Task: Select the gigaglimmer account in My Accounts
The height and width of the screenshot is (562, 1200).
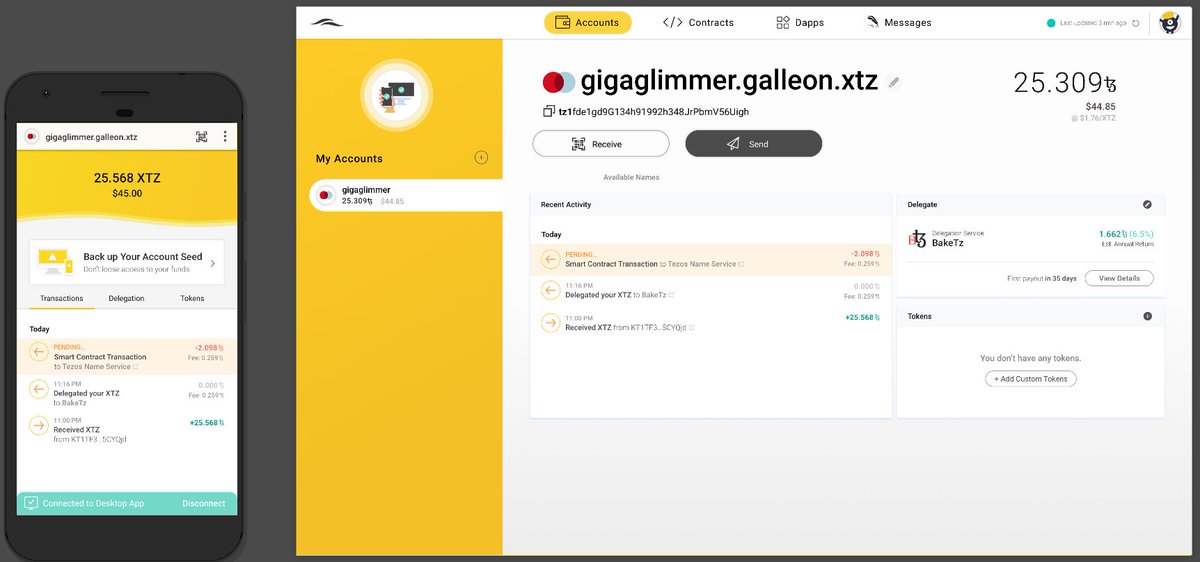Action: pyautogui.click(x=406, y=195)
